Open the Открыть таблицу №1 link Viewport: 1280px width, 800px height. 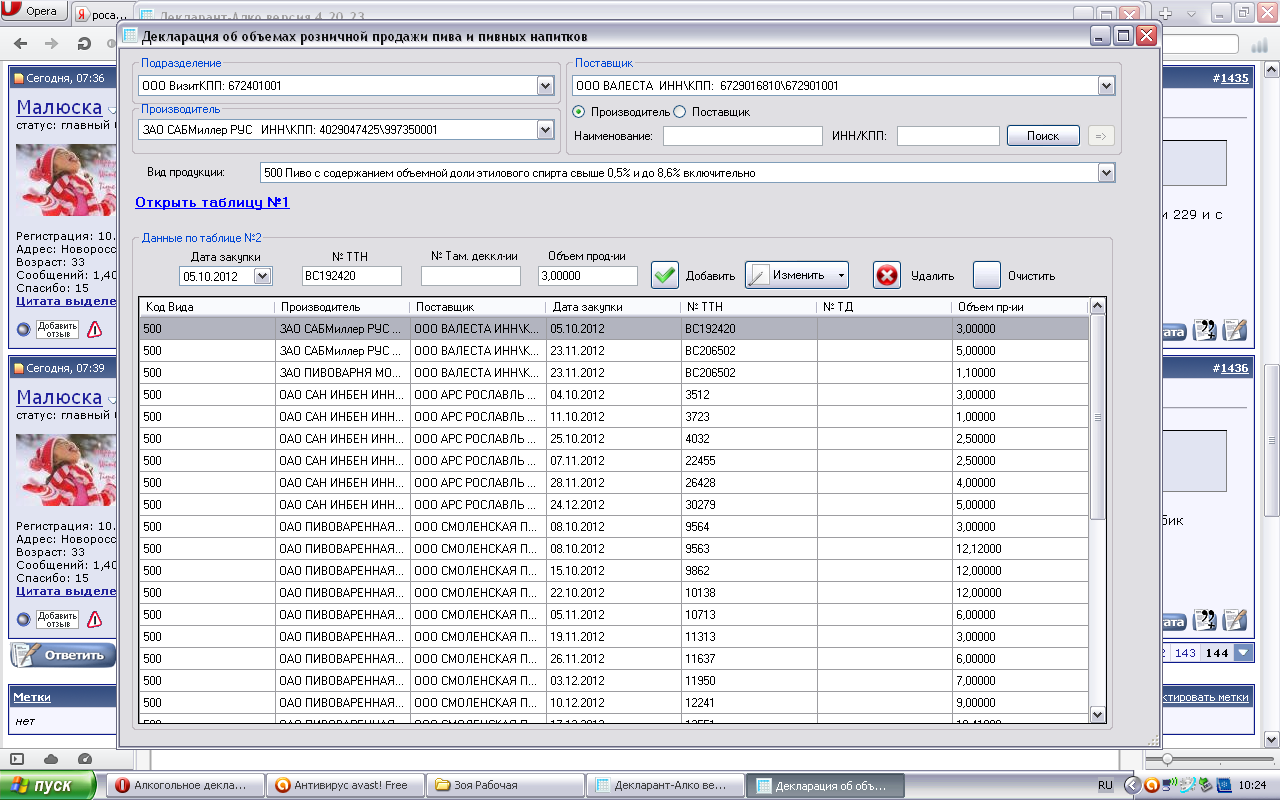point(212,203)
